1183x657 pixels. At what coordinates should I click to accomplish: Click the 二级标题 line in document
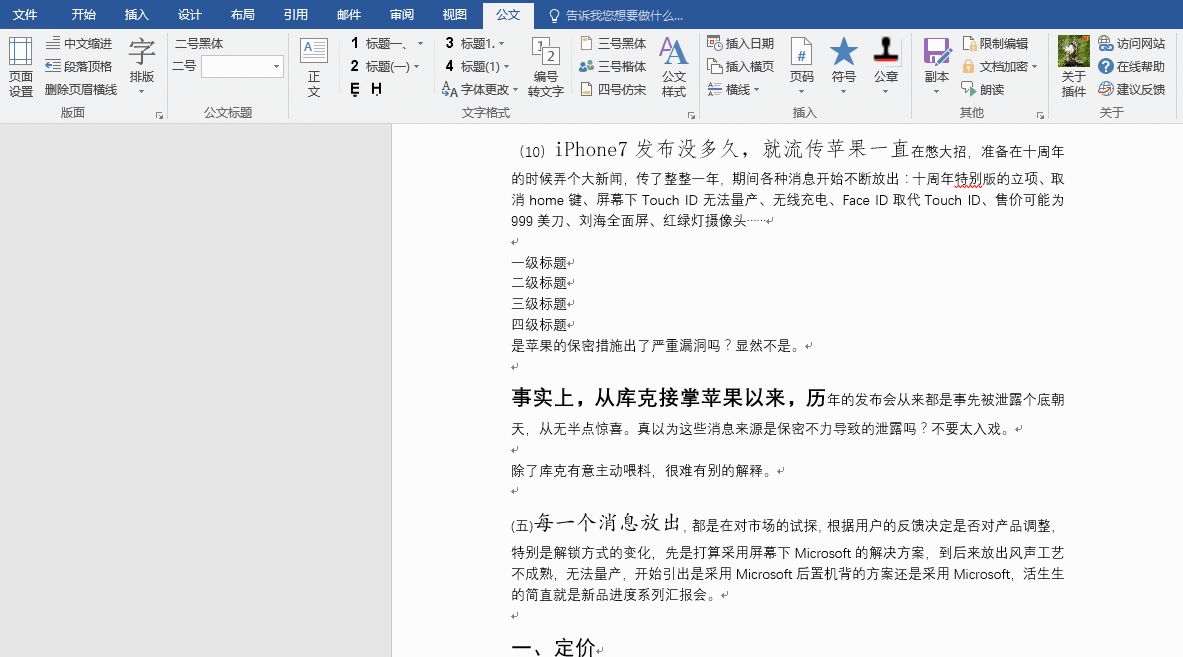[x=539, y=283]
